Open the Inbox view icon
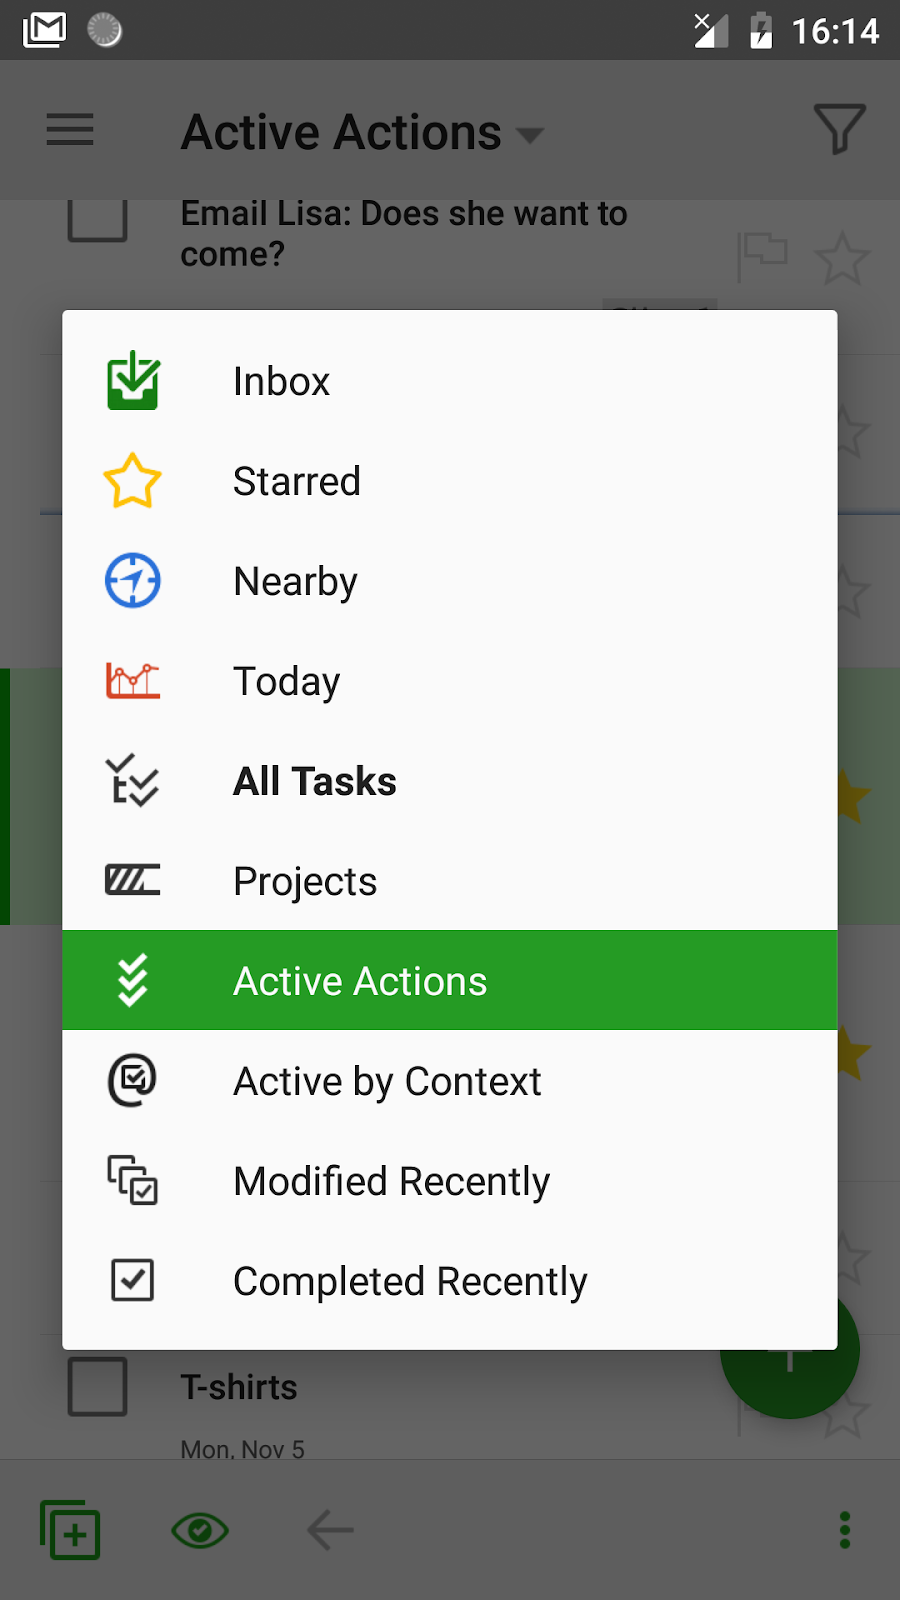This screenshot has height=1600, width=900. click(x=133, y=381)
